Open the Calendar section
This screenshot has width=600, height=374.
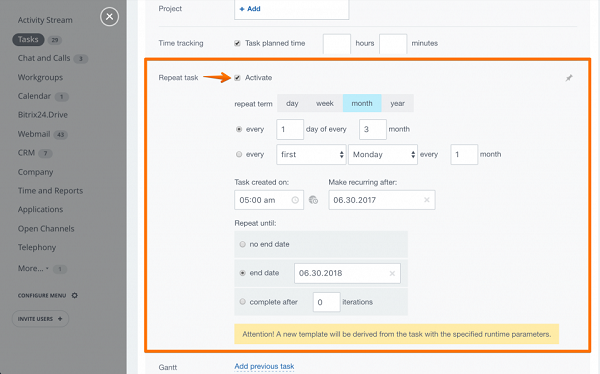pyautogui.click(x=34, y=96)
